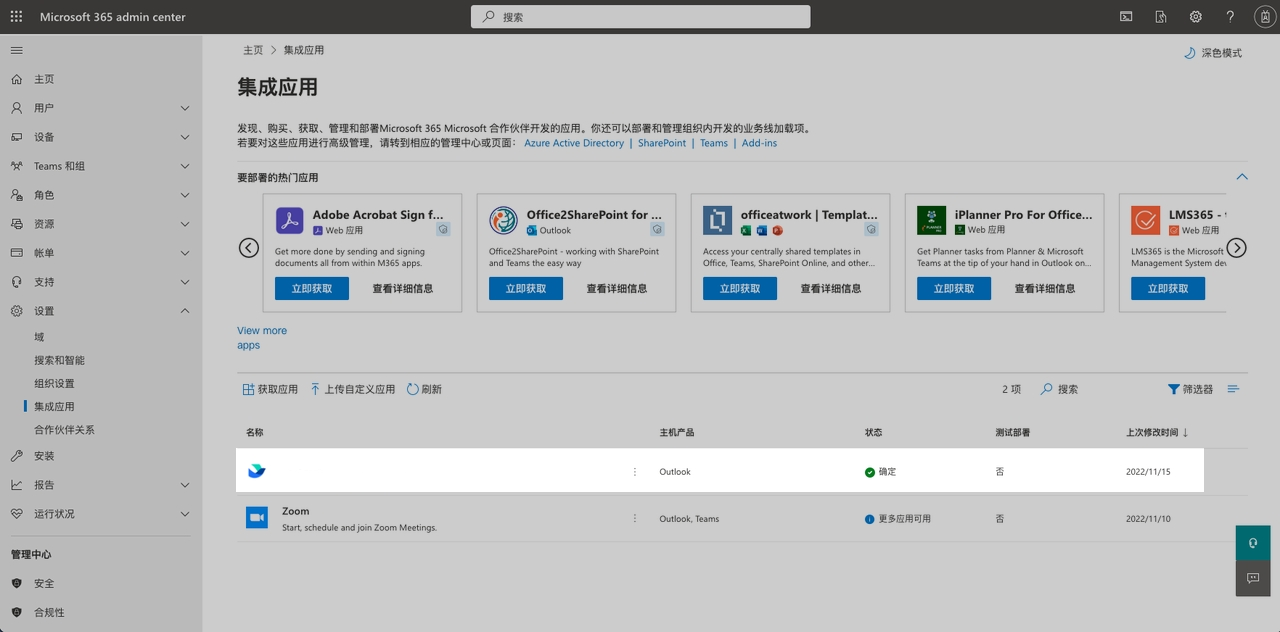
Task: Expand the 用户 navigation section
Action: 185,108
